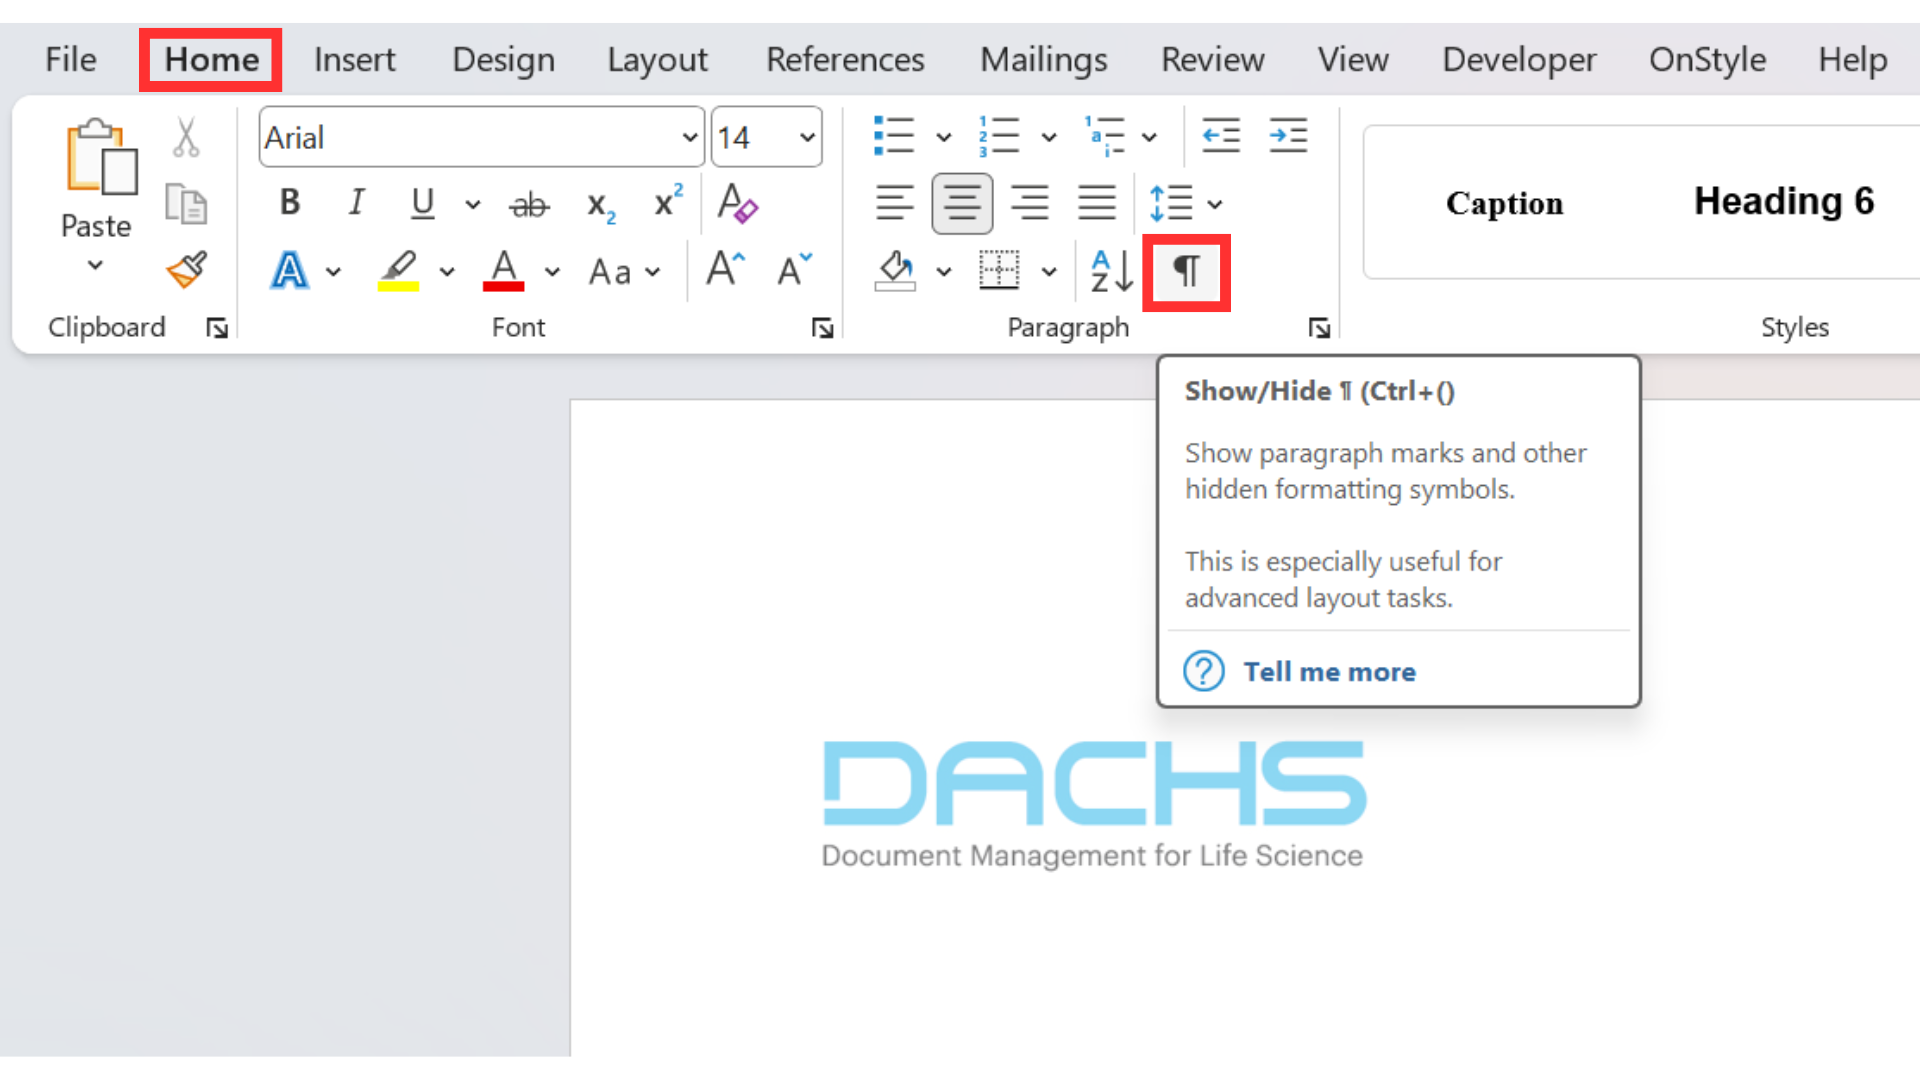Image resolution: width=1920 pixels, height=1080 pixels.
Task: Align text right
Action: tap(1029, 204)
